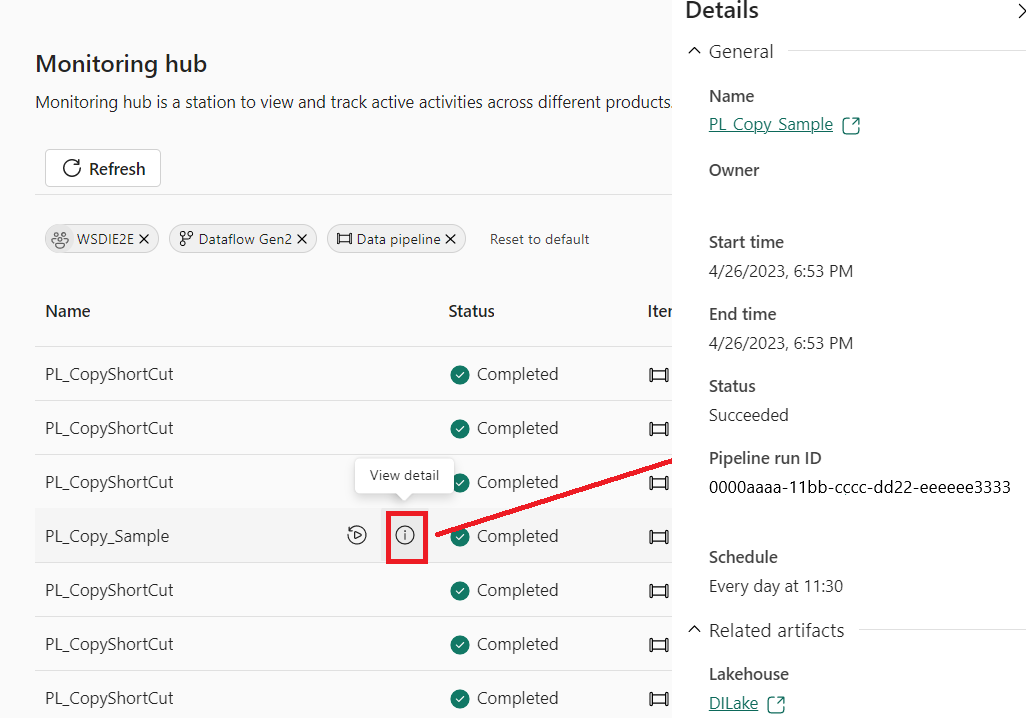Open the DILake lakehouse link
The width and height of the screenshot is (1026, 718).
(733, 704)
